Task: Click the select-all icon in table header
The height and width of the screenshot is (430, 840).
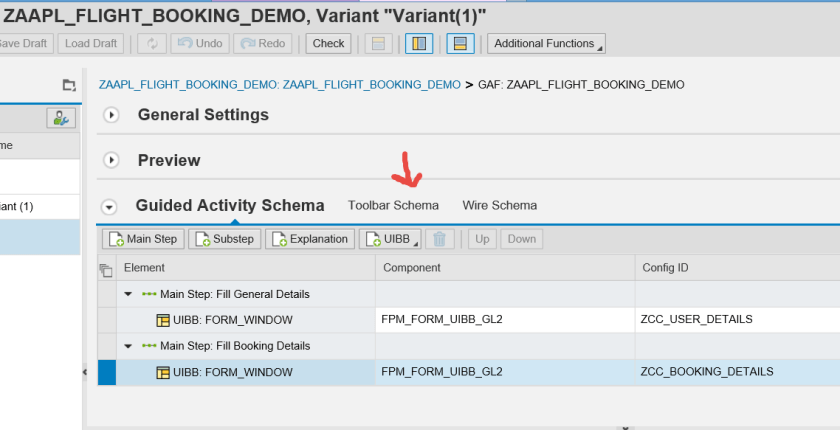Action: [x=106, y=268]
